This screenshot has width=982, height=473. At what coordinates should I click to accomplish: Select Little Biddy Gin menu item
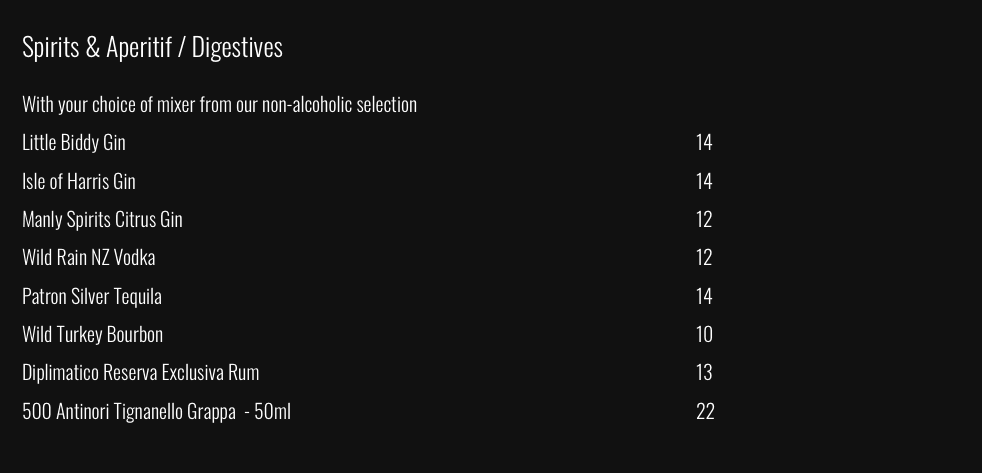click(x=74, y=142)
